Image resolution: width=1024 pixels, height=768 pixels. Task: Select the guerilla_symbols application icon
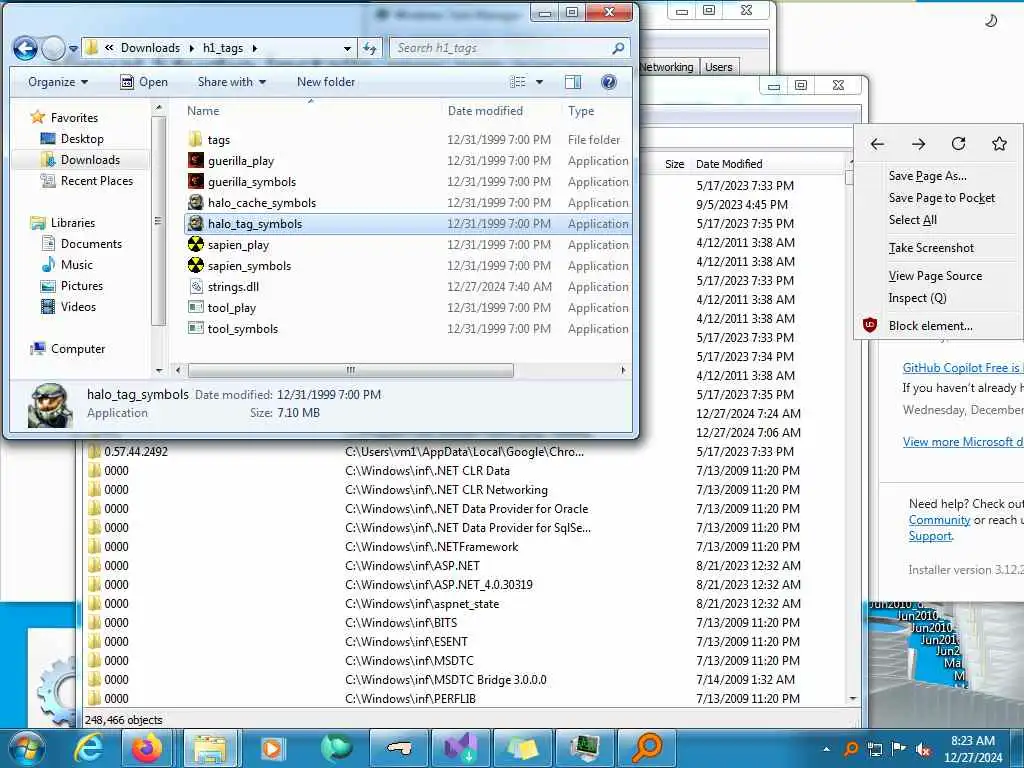(195, 181)
